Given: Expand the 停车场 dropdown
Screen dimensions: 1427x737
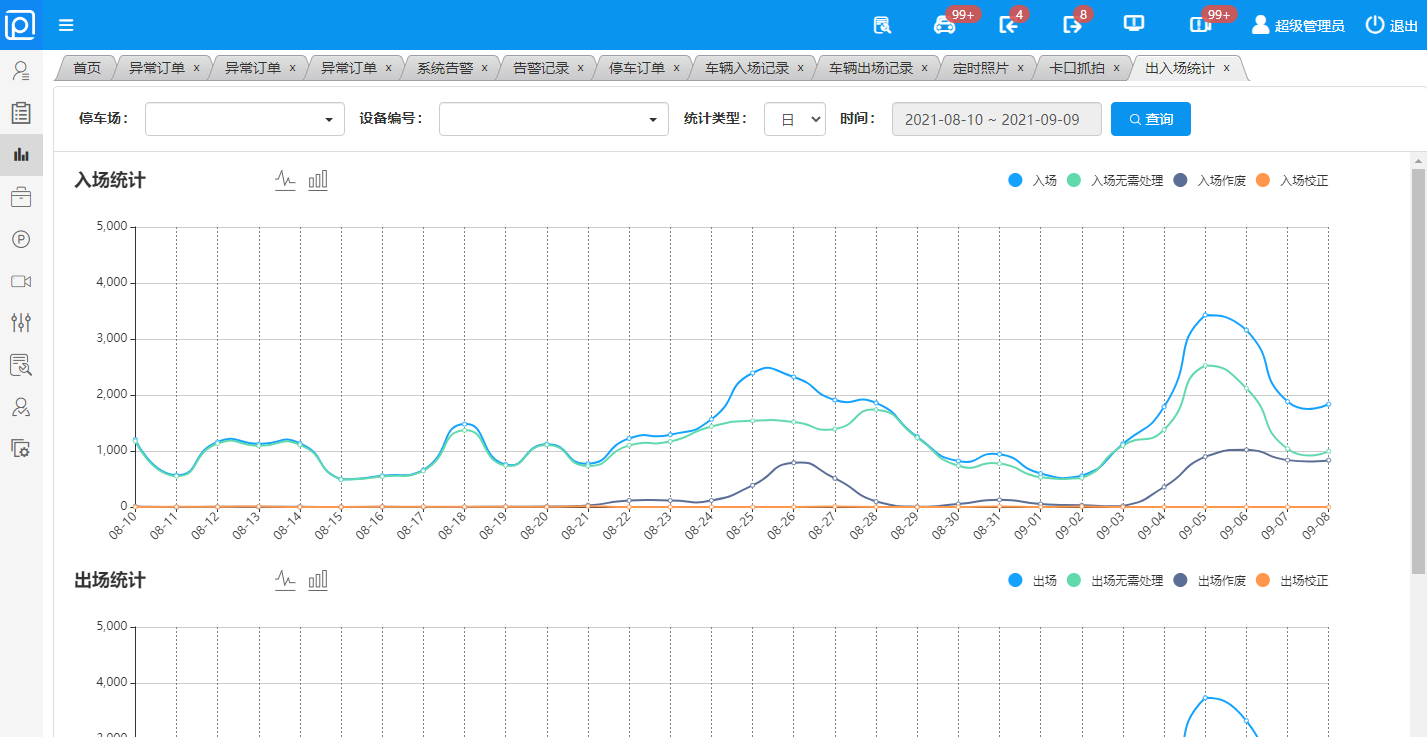Looking at the screenshot, I should coord(245,119).
